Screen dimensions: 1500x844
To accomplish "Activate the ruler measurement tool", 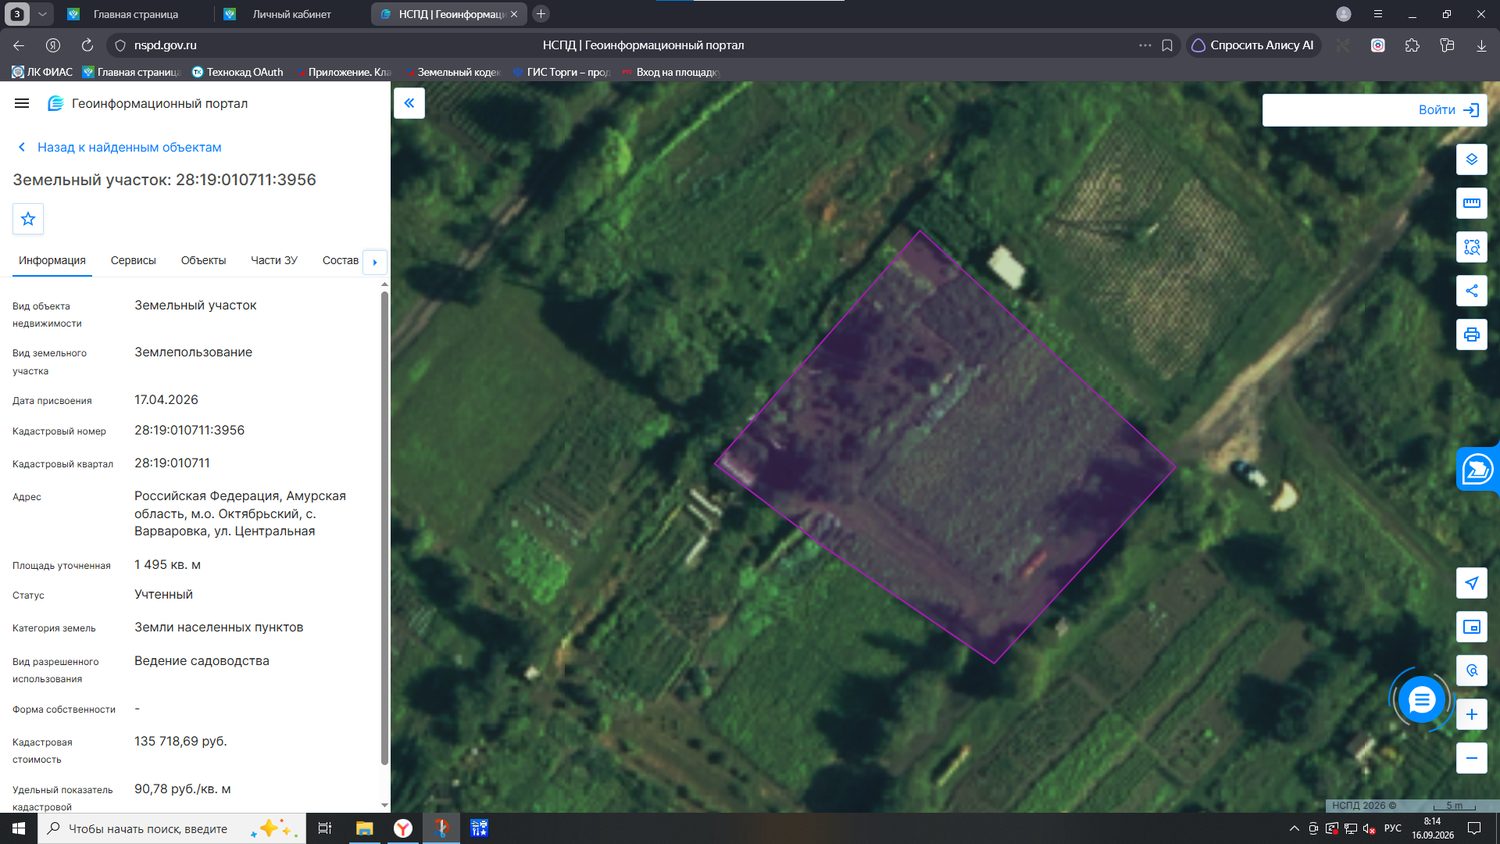I will point(1471,203).
